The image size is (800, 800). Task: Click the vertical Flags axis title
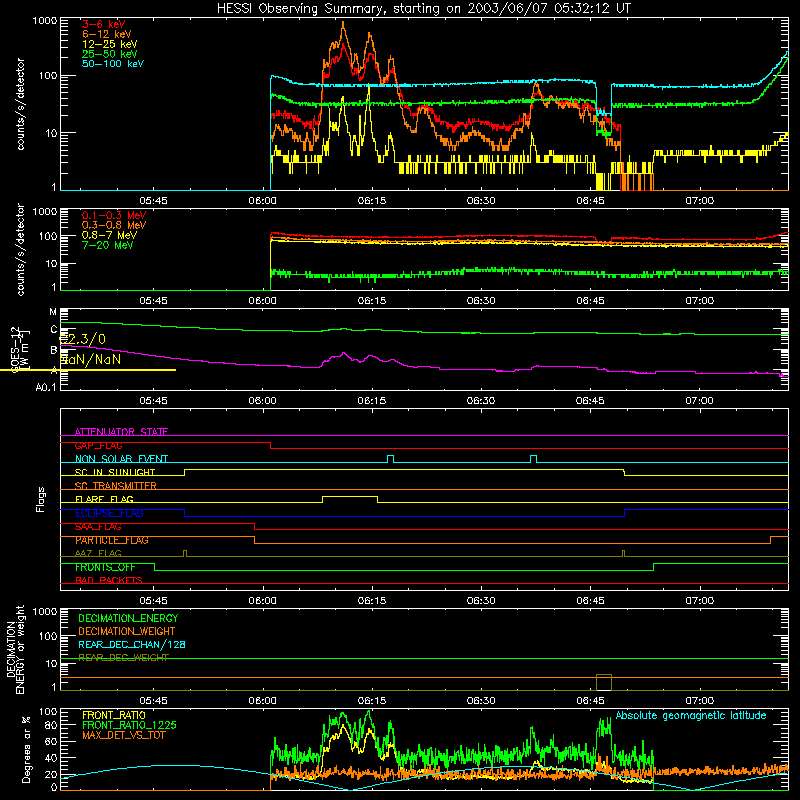tap(41, 499)
